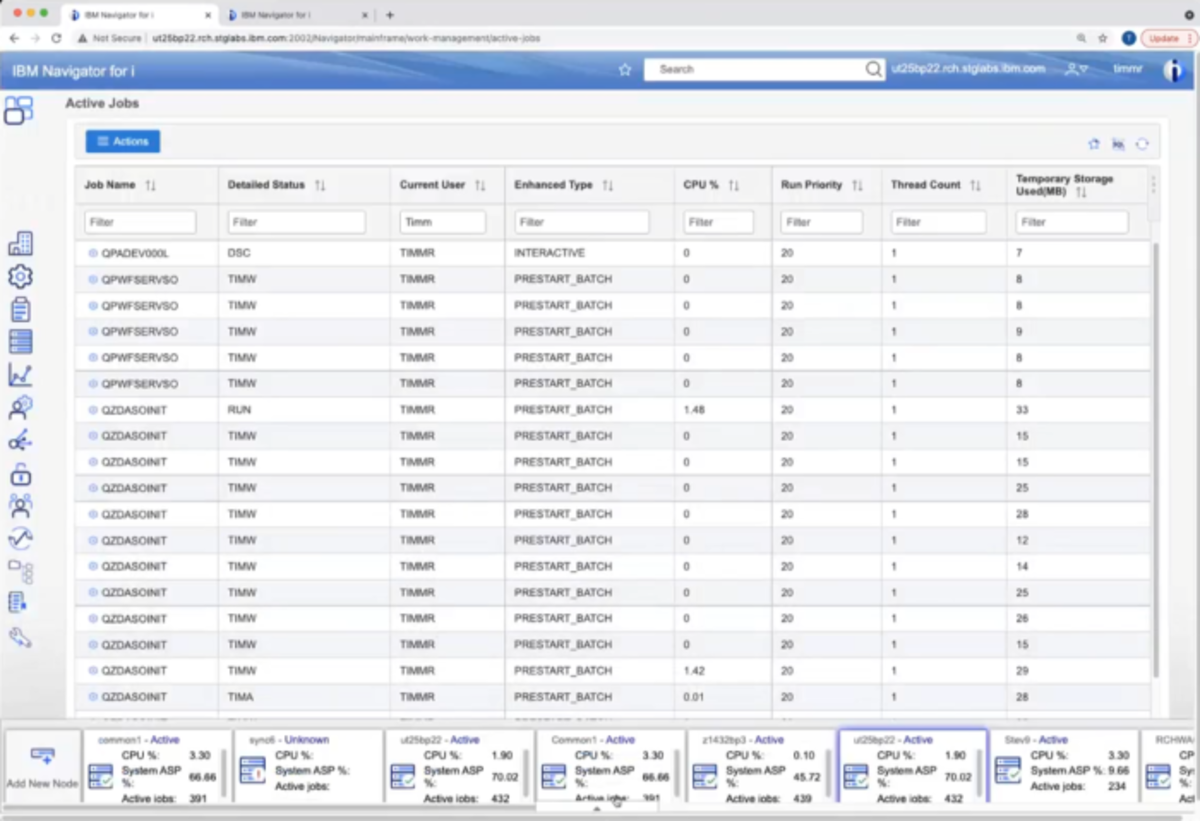The image size is (1200, 821).
Task: Sort the table by Current User
Action: (x=480, y=186)
